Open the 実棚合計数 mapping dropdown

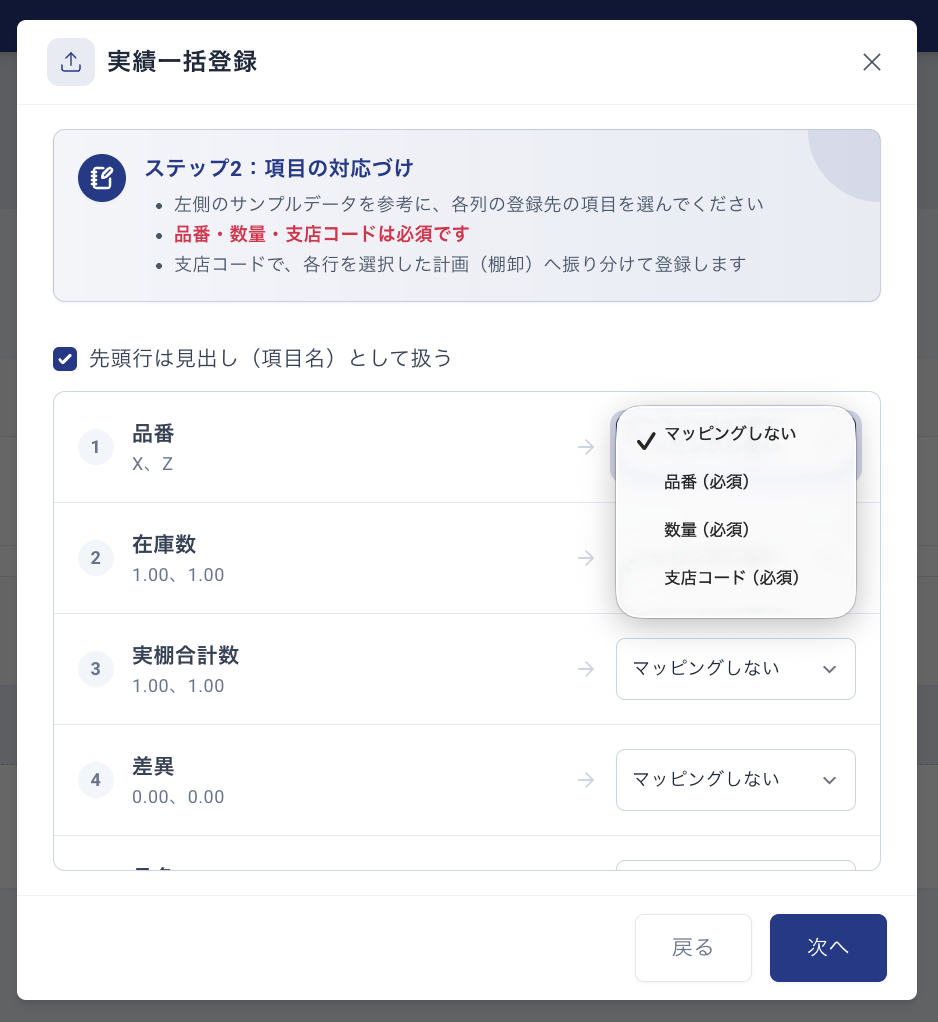tap(735, 669)
